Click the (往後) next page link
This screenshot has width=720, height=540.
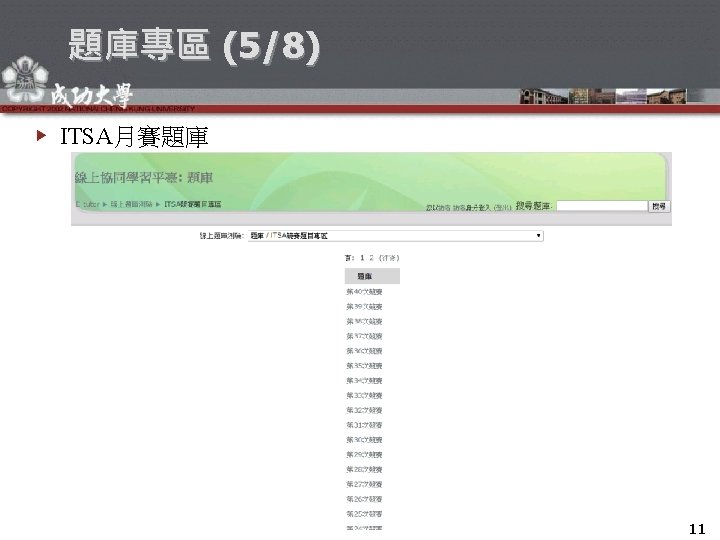[389, 258]
